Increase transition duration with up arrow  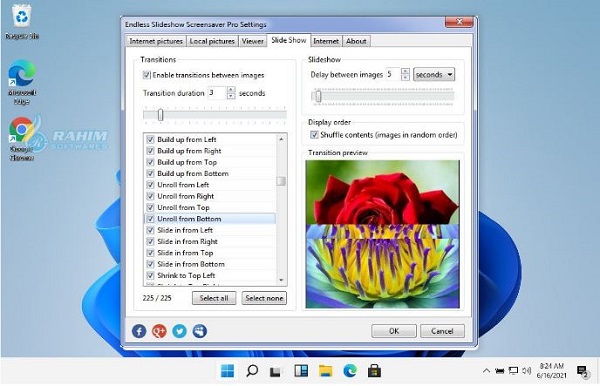pos(231,90)
